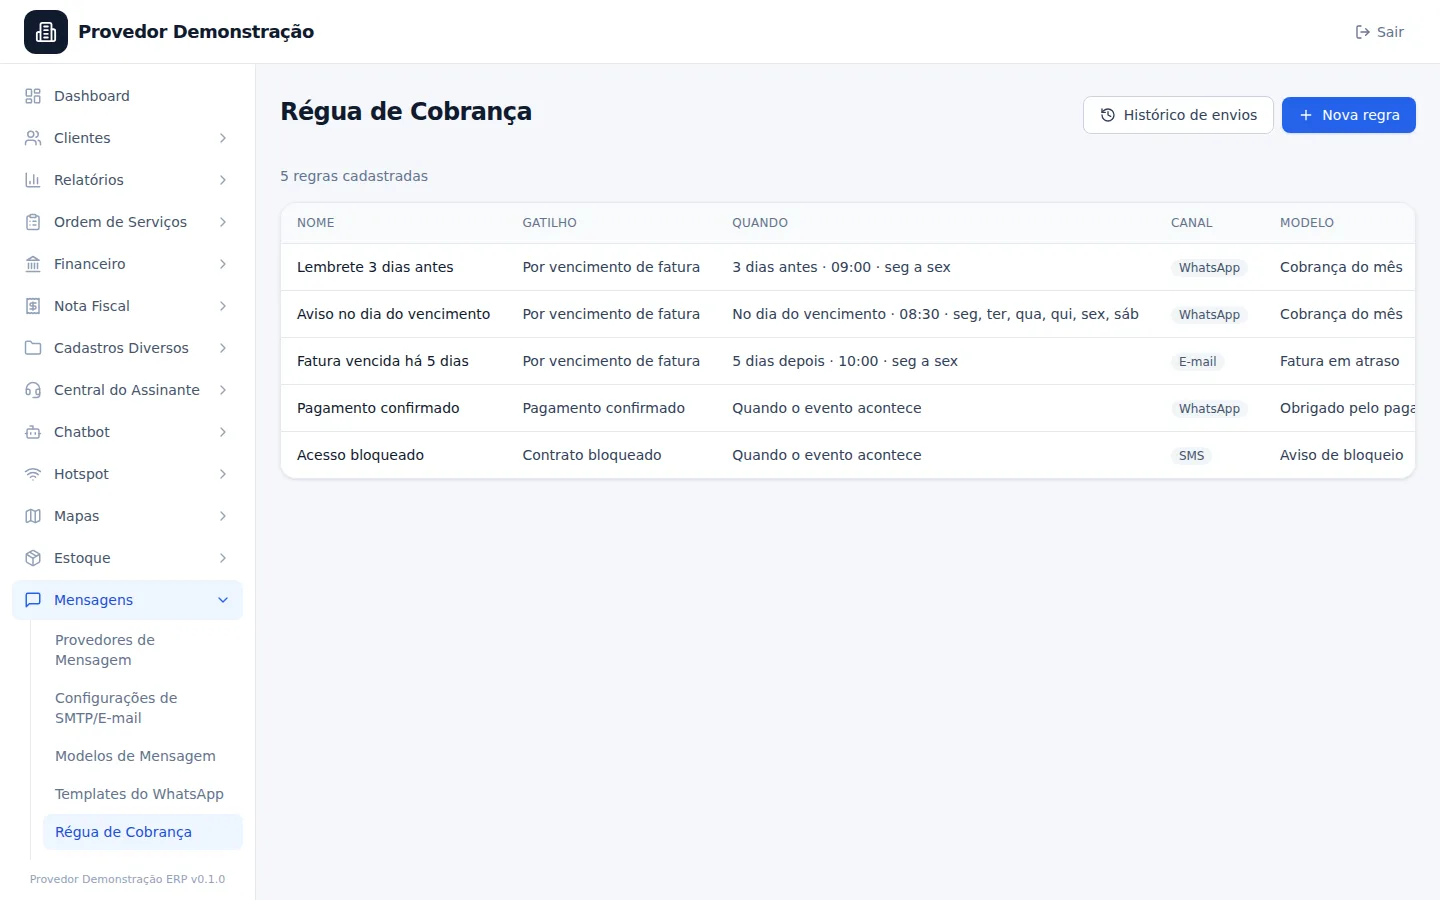The height and width of the screenshot is (900, 1440).
Task: Open Configurações de SMTP/E-mail page
Action: click(143, 708)
